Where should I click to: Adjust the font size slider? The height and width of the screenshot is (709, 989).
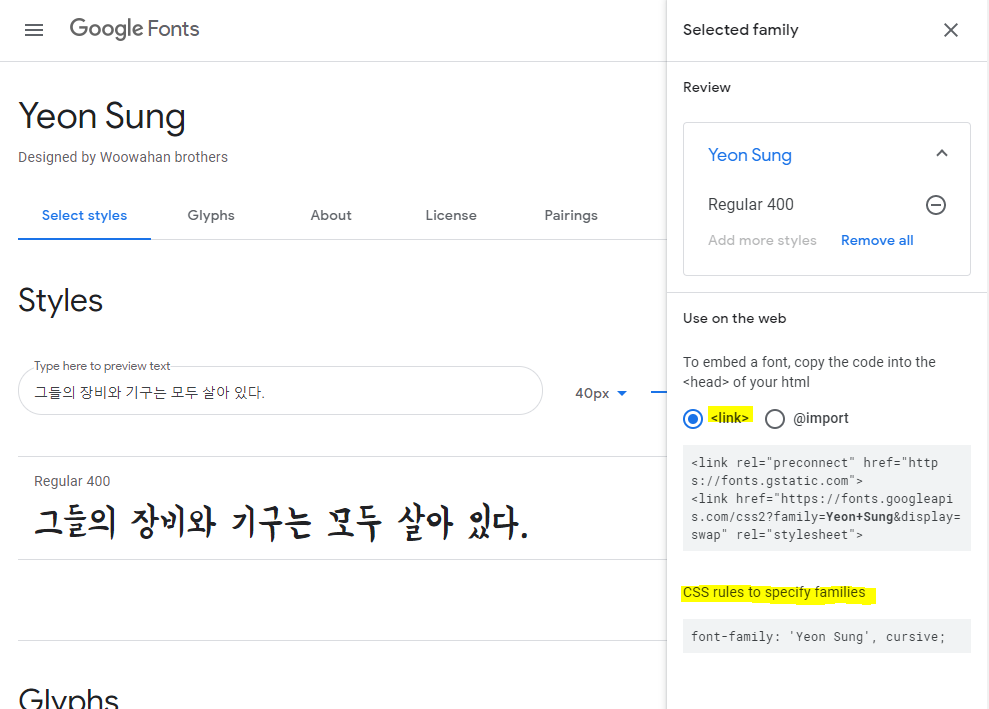658,392
